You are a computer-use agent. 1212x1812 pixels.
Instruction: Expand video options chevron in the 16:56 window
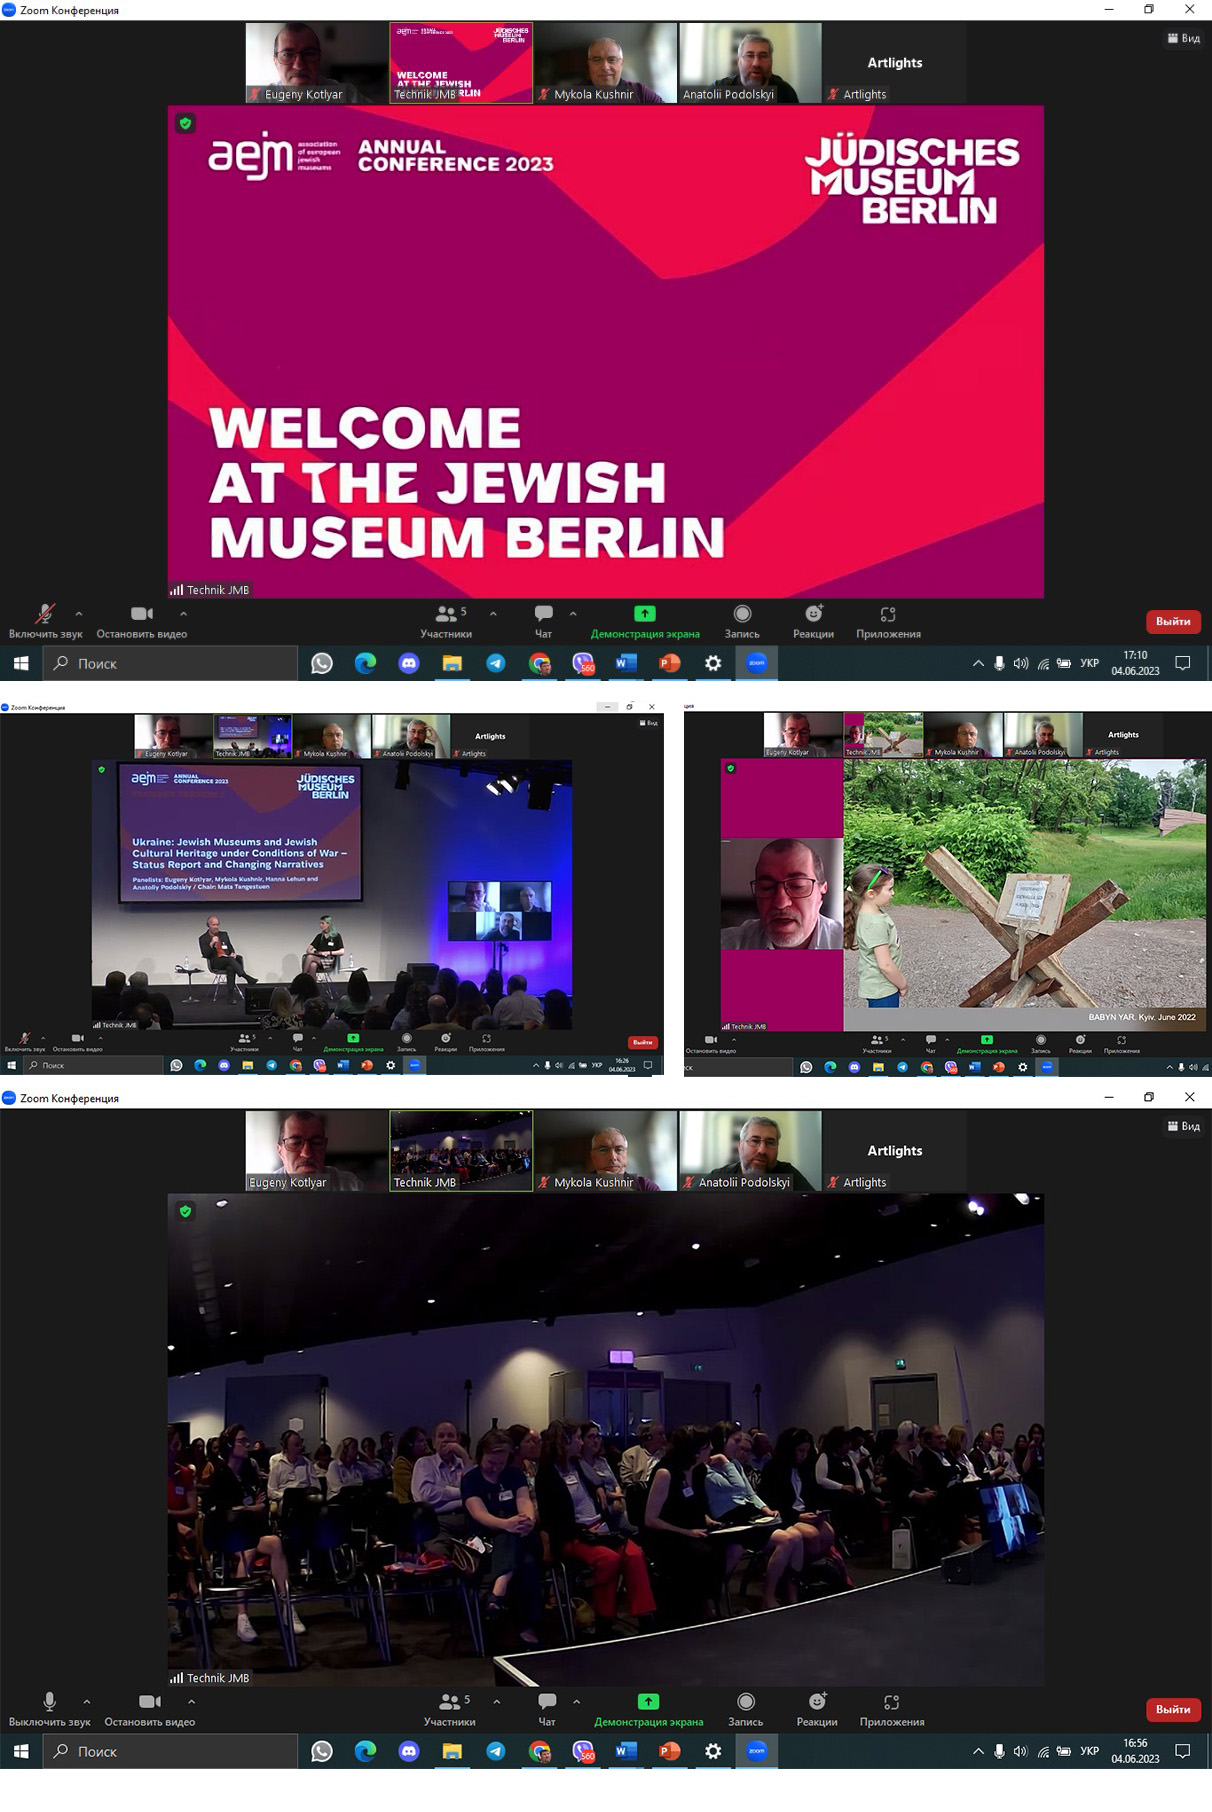(191, 1702)
